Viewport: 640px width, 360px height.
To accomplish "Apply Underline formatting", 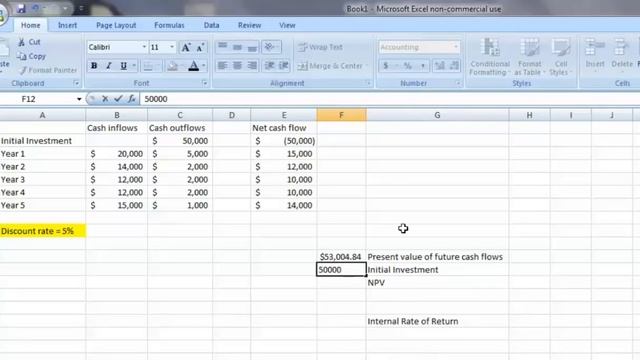I will [x=123, y=66].
